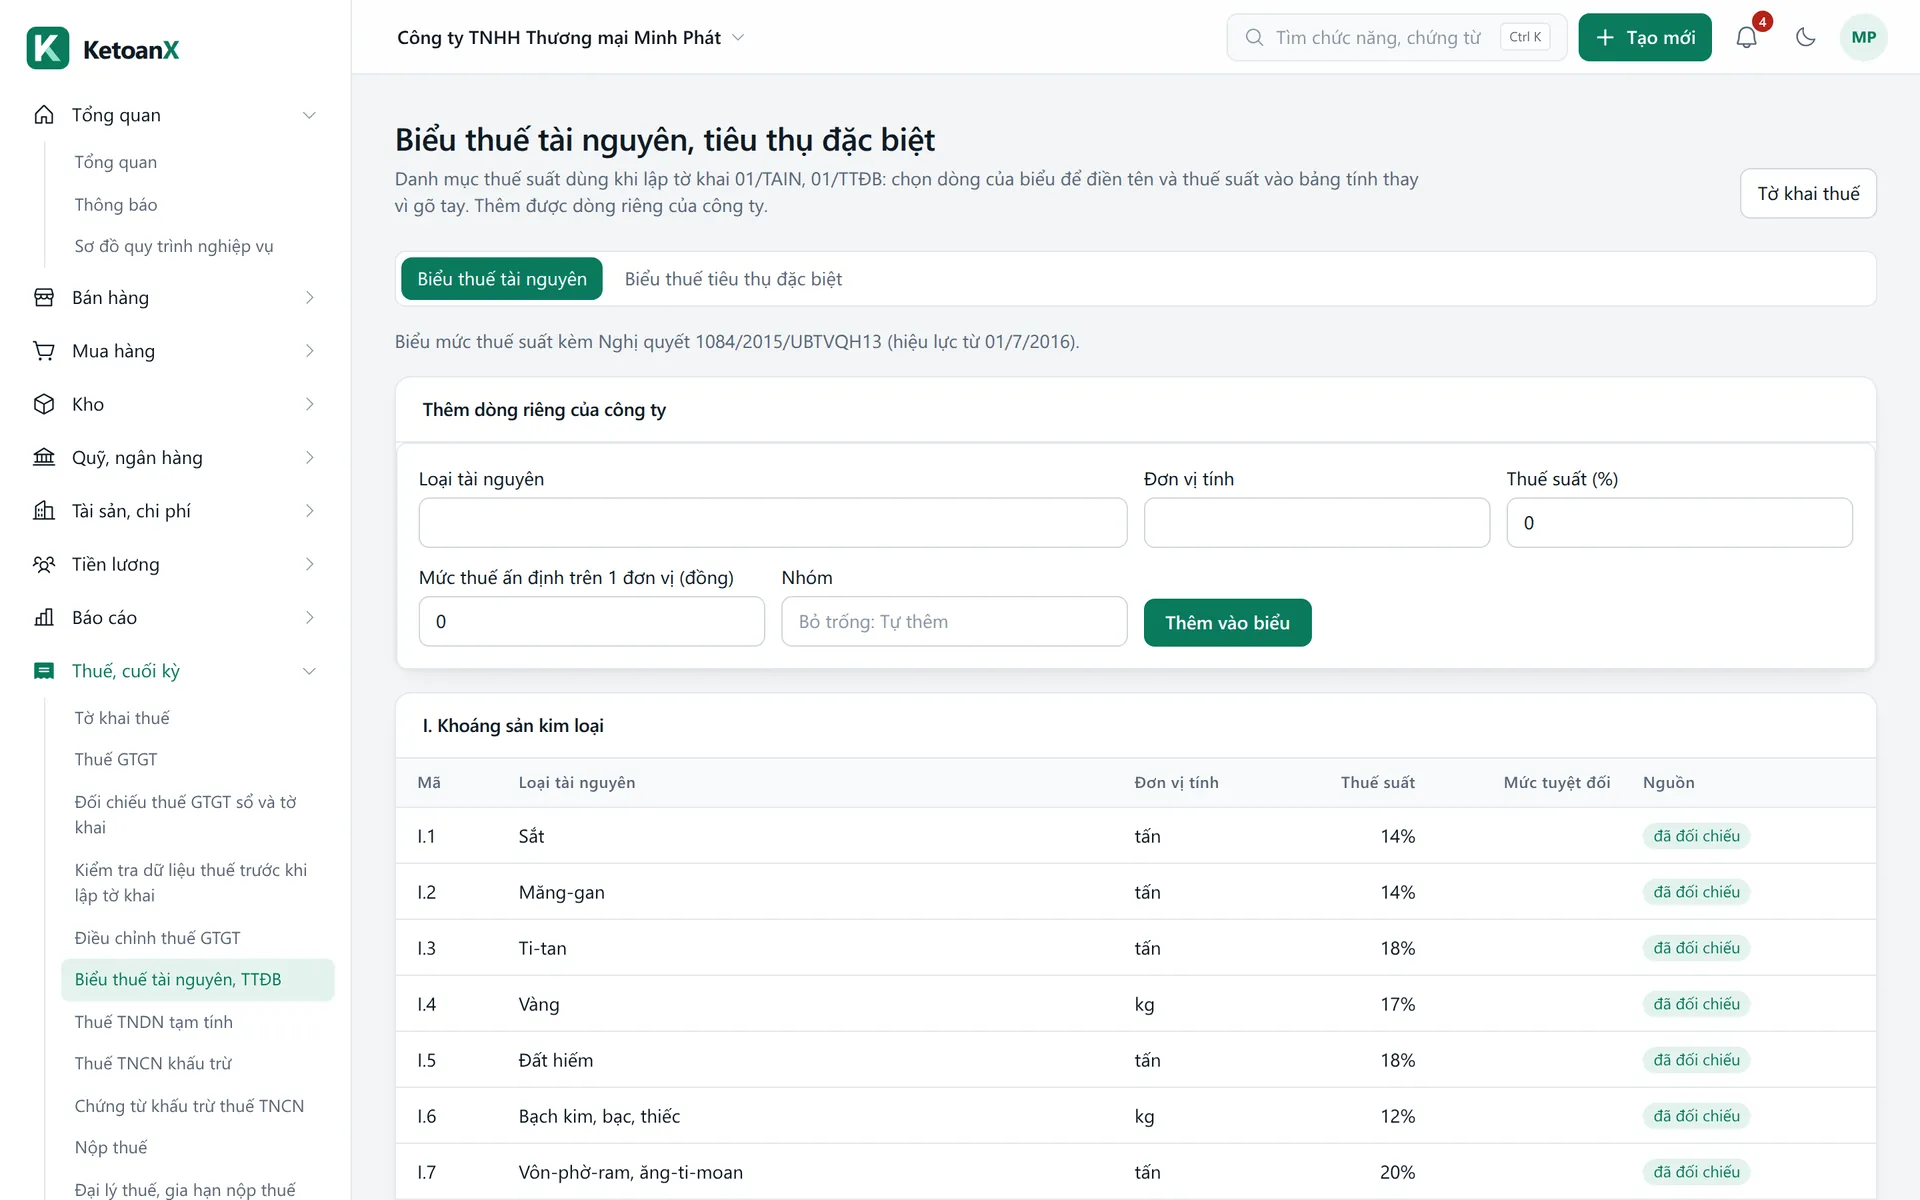Open the notifications bell
The width and height of the screenshot is (1920, 1200).
pos(1746,37)
